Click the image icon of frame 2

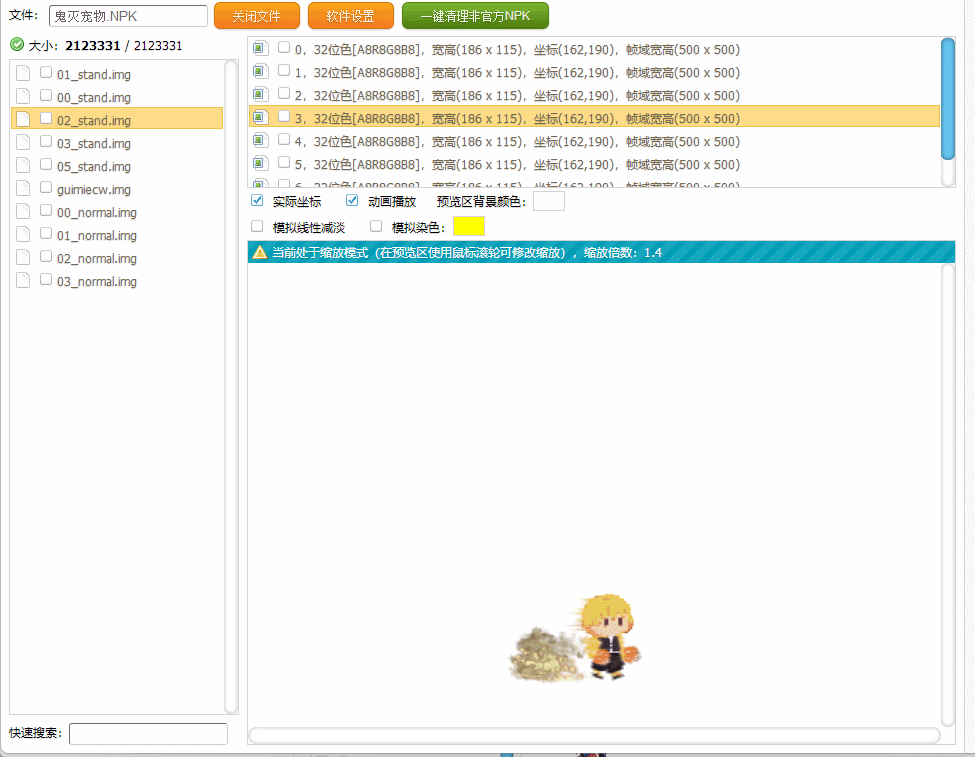click(261, 94)
